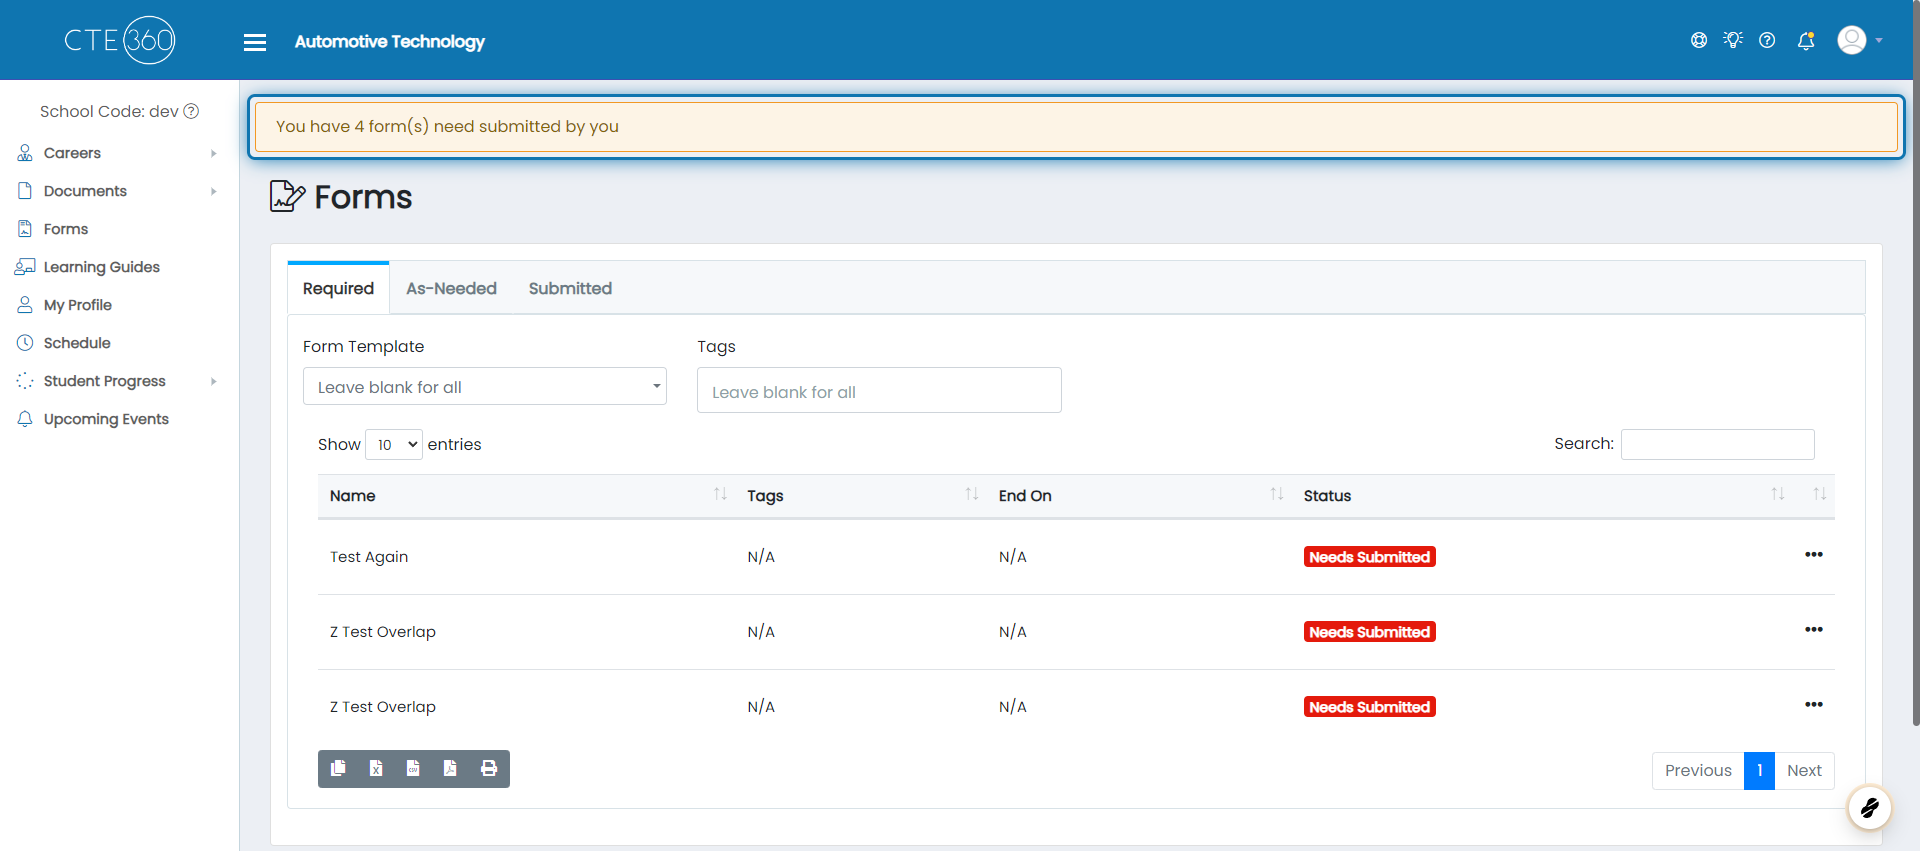Screen dimensions: 1920x851
Task: Click the Search input field
Action: 1717,444
